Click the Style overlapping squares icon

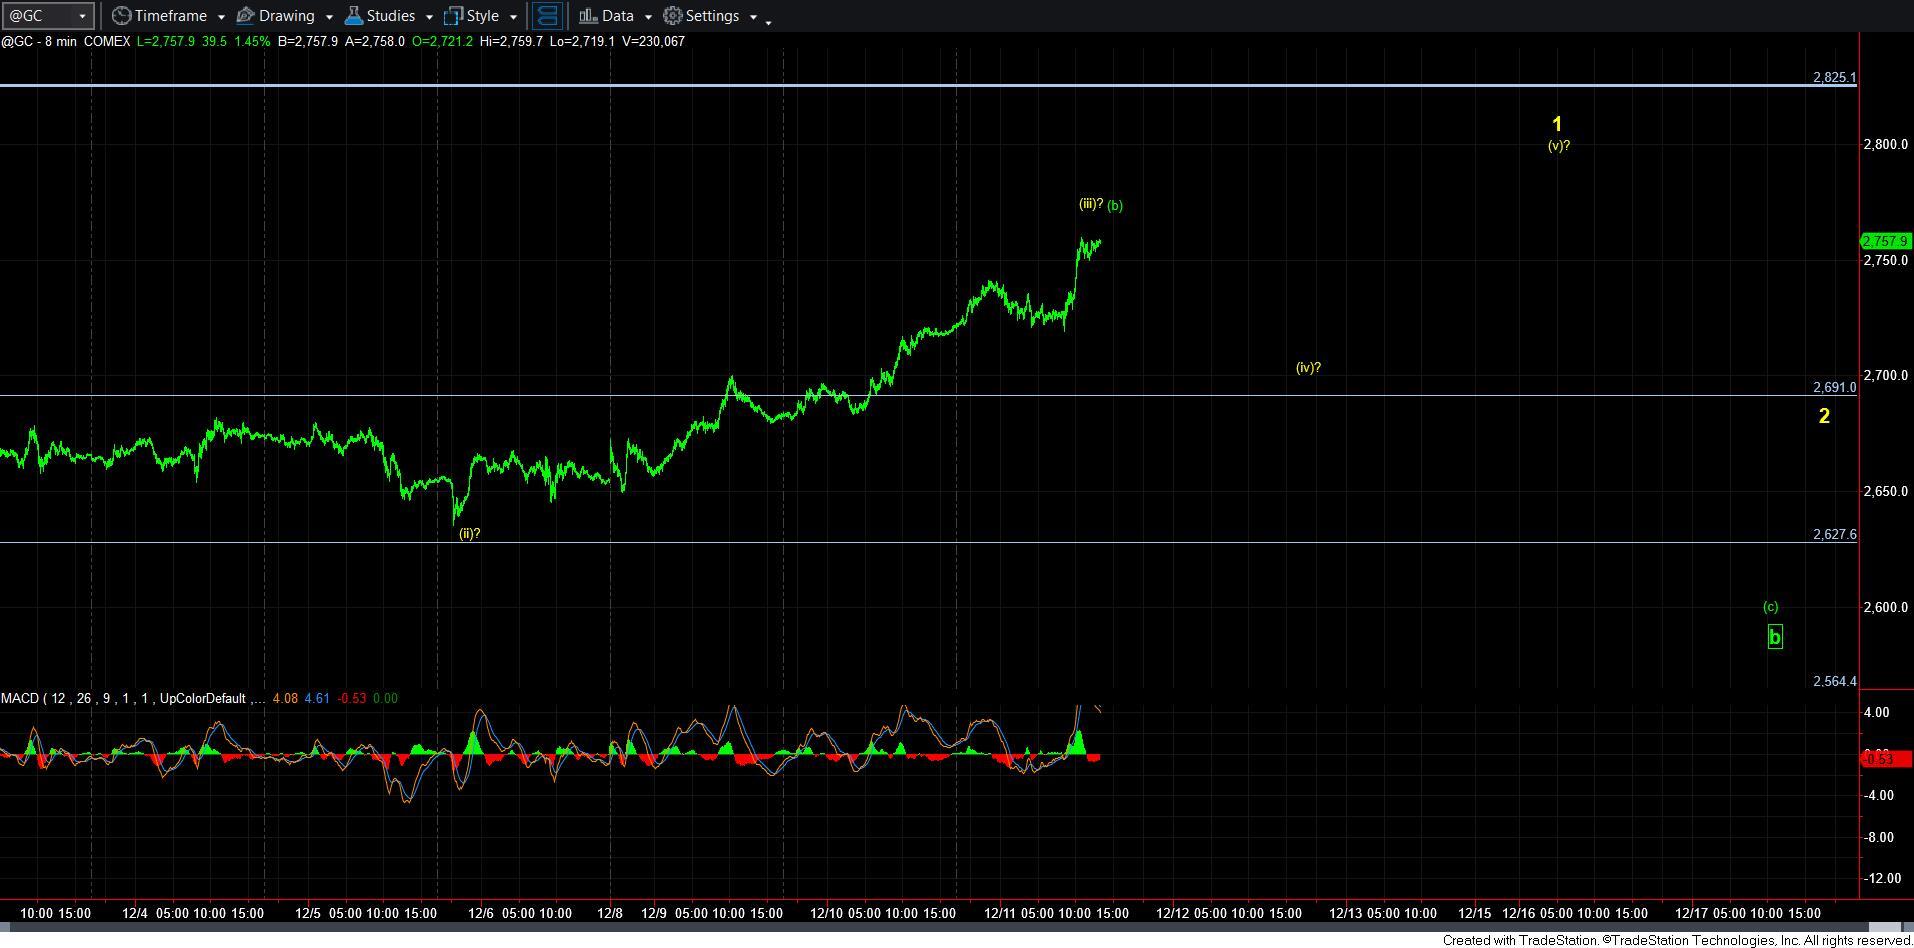coord(453,16)
